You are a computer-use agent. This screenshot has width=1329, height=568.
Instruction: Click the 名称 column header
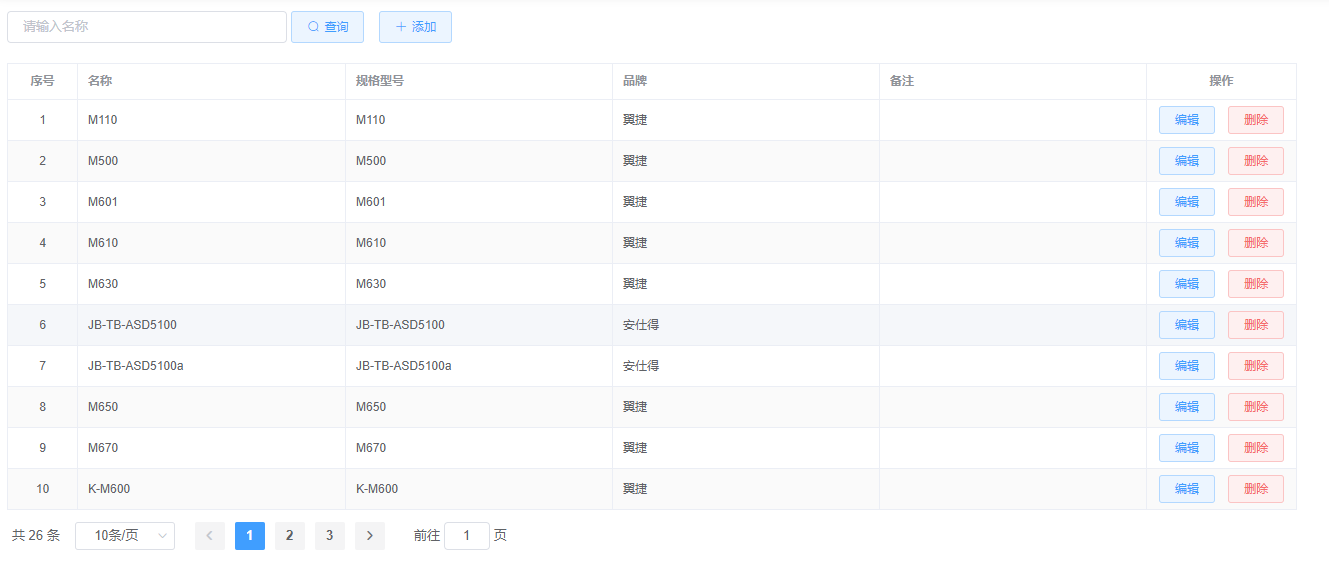tap(100, 81)
